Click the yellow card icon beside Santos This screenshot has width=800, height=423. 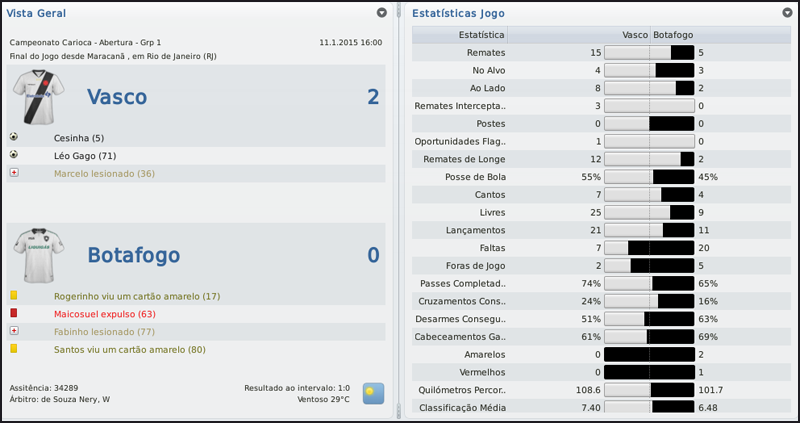pyautogui.click(x=14, y=349)
